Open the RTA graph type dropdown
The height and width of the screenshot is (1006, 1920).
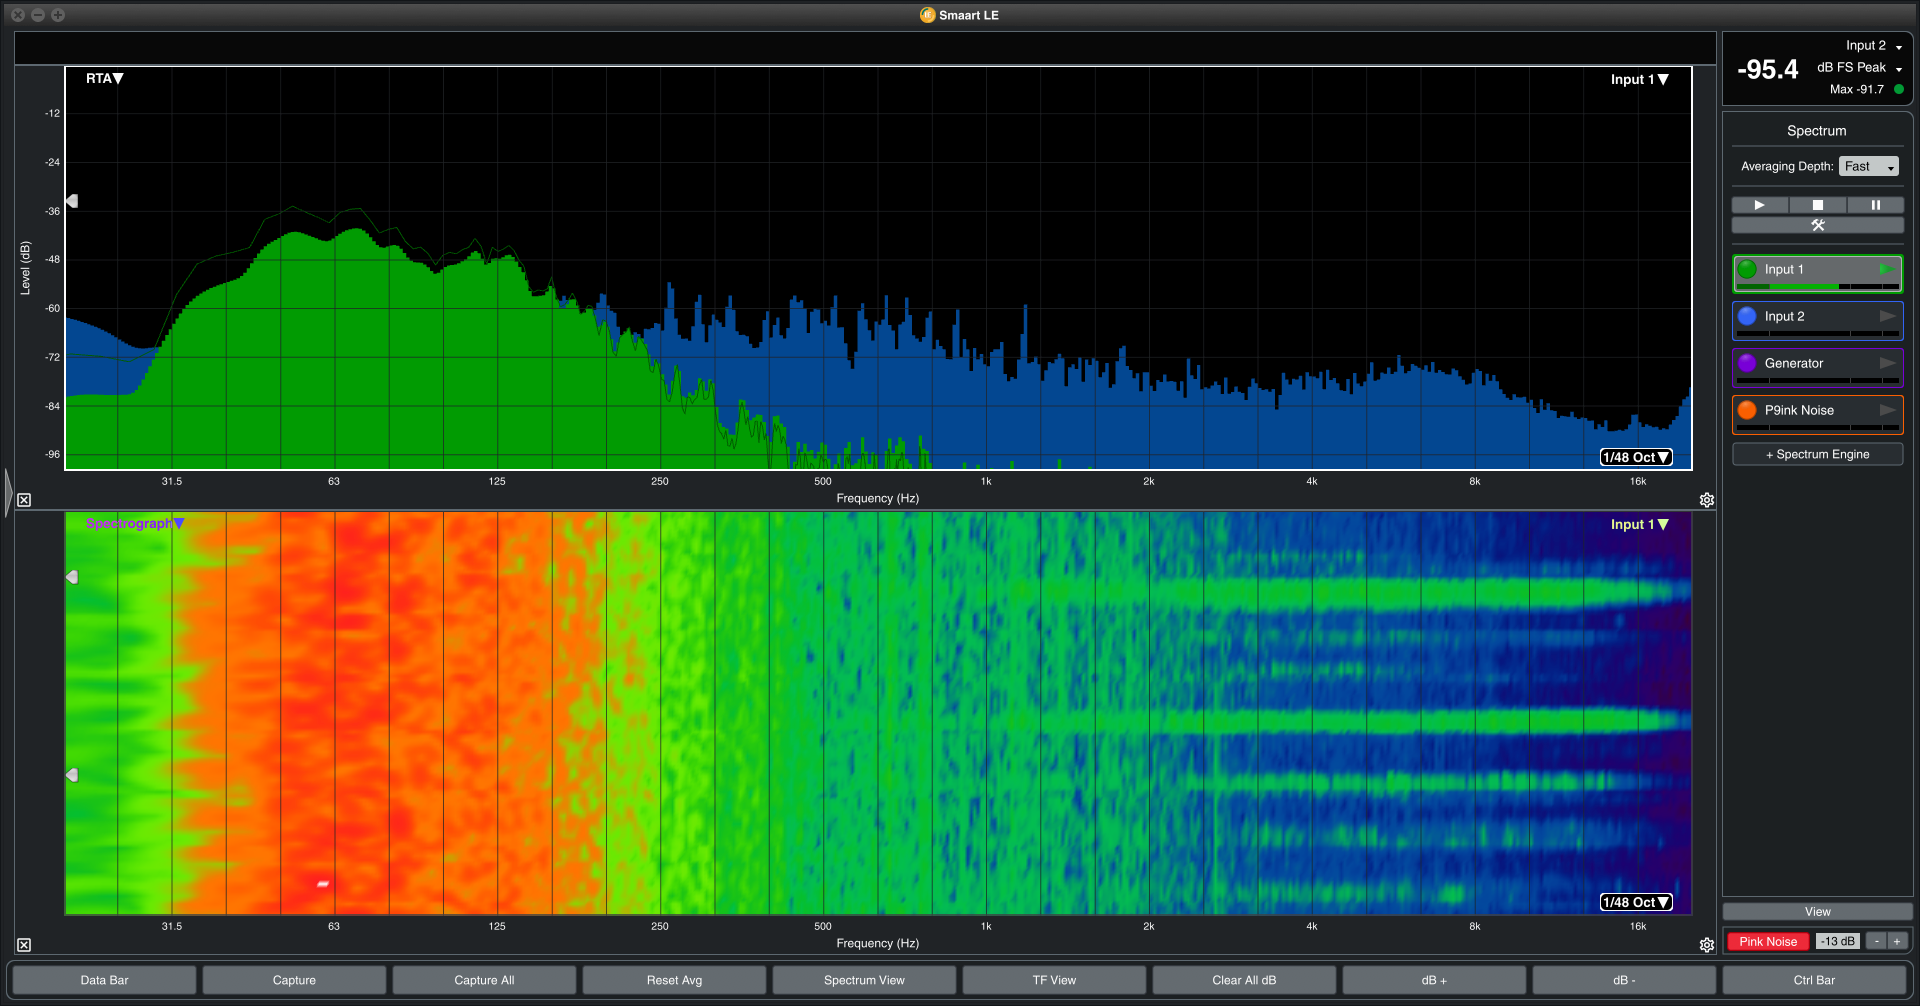point(104,78)
